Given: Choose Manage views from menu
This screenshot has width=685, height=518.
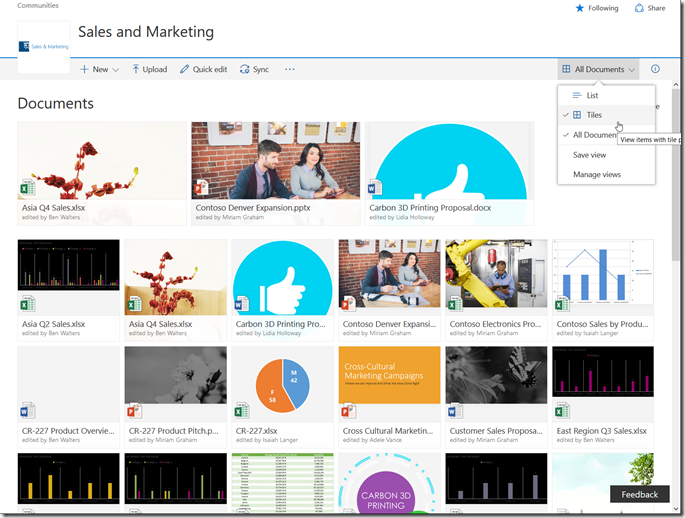Looking at the screenshot, I should pyautogui.click(x=596, y=174).
